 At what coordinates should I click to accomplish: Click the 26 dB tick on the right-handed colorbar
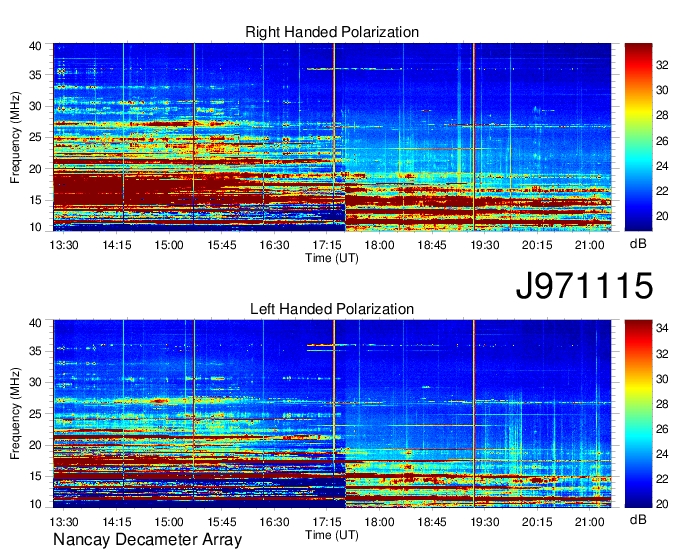(662, 141)
